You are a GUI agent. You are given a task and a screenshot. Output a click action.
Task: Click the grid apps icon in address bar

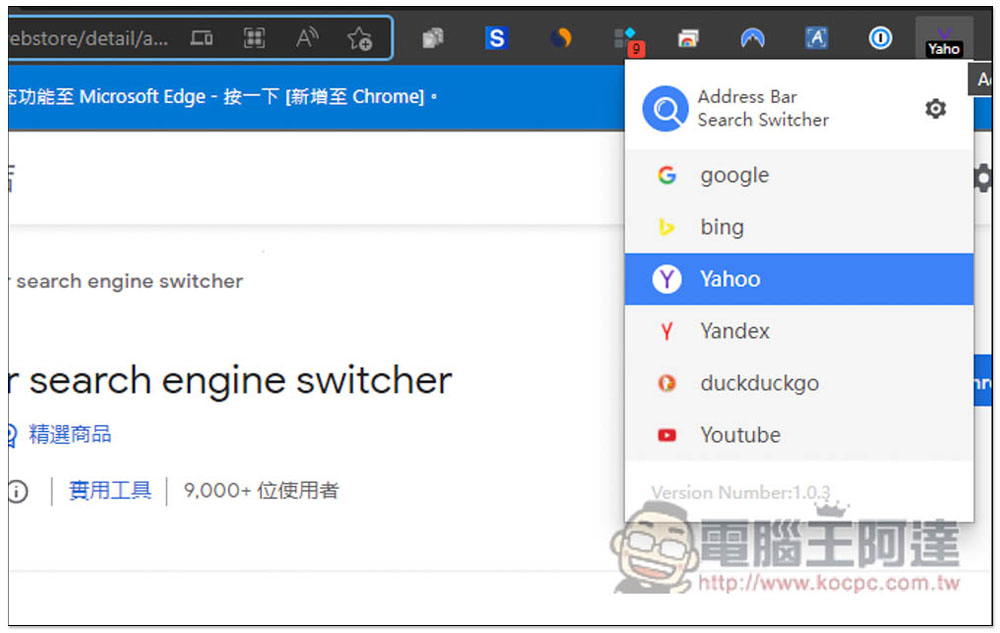254,38
